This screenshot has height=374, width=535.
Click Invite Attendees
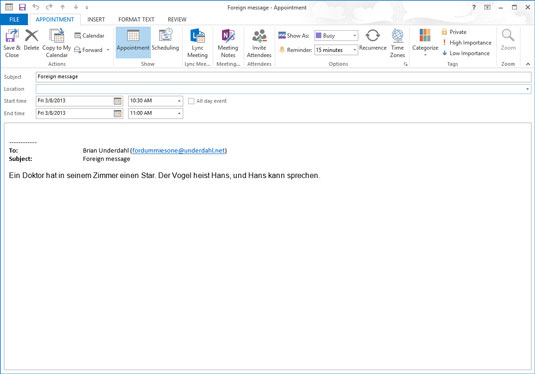coord(259,43)
